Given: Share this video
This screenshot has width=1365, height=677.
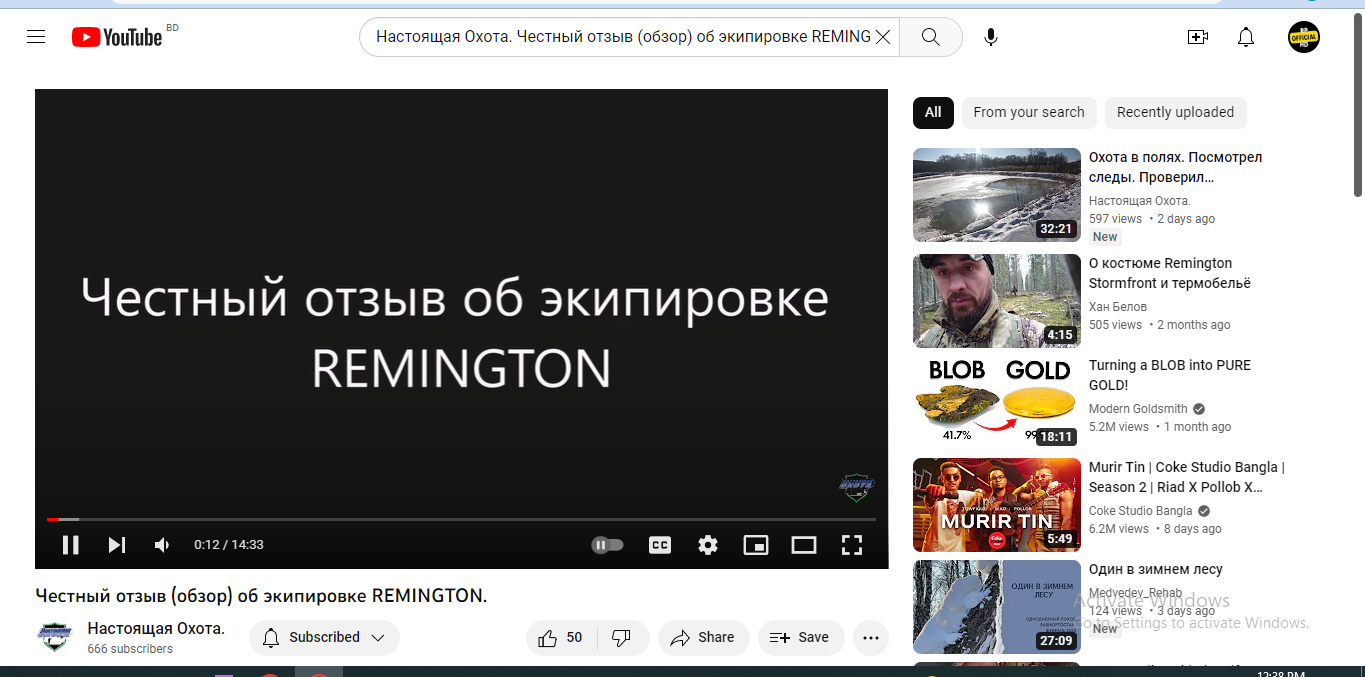Looking at the screenshot, I should pyautogui.click(x=703, y=637).
